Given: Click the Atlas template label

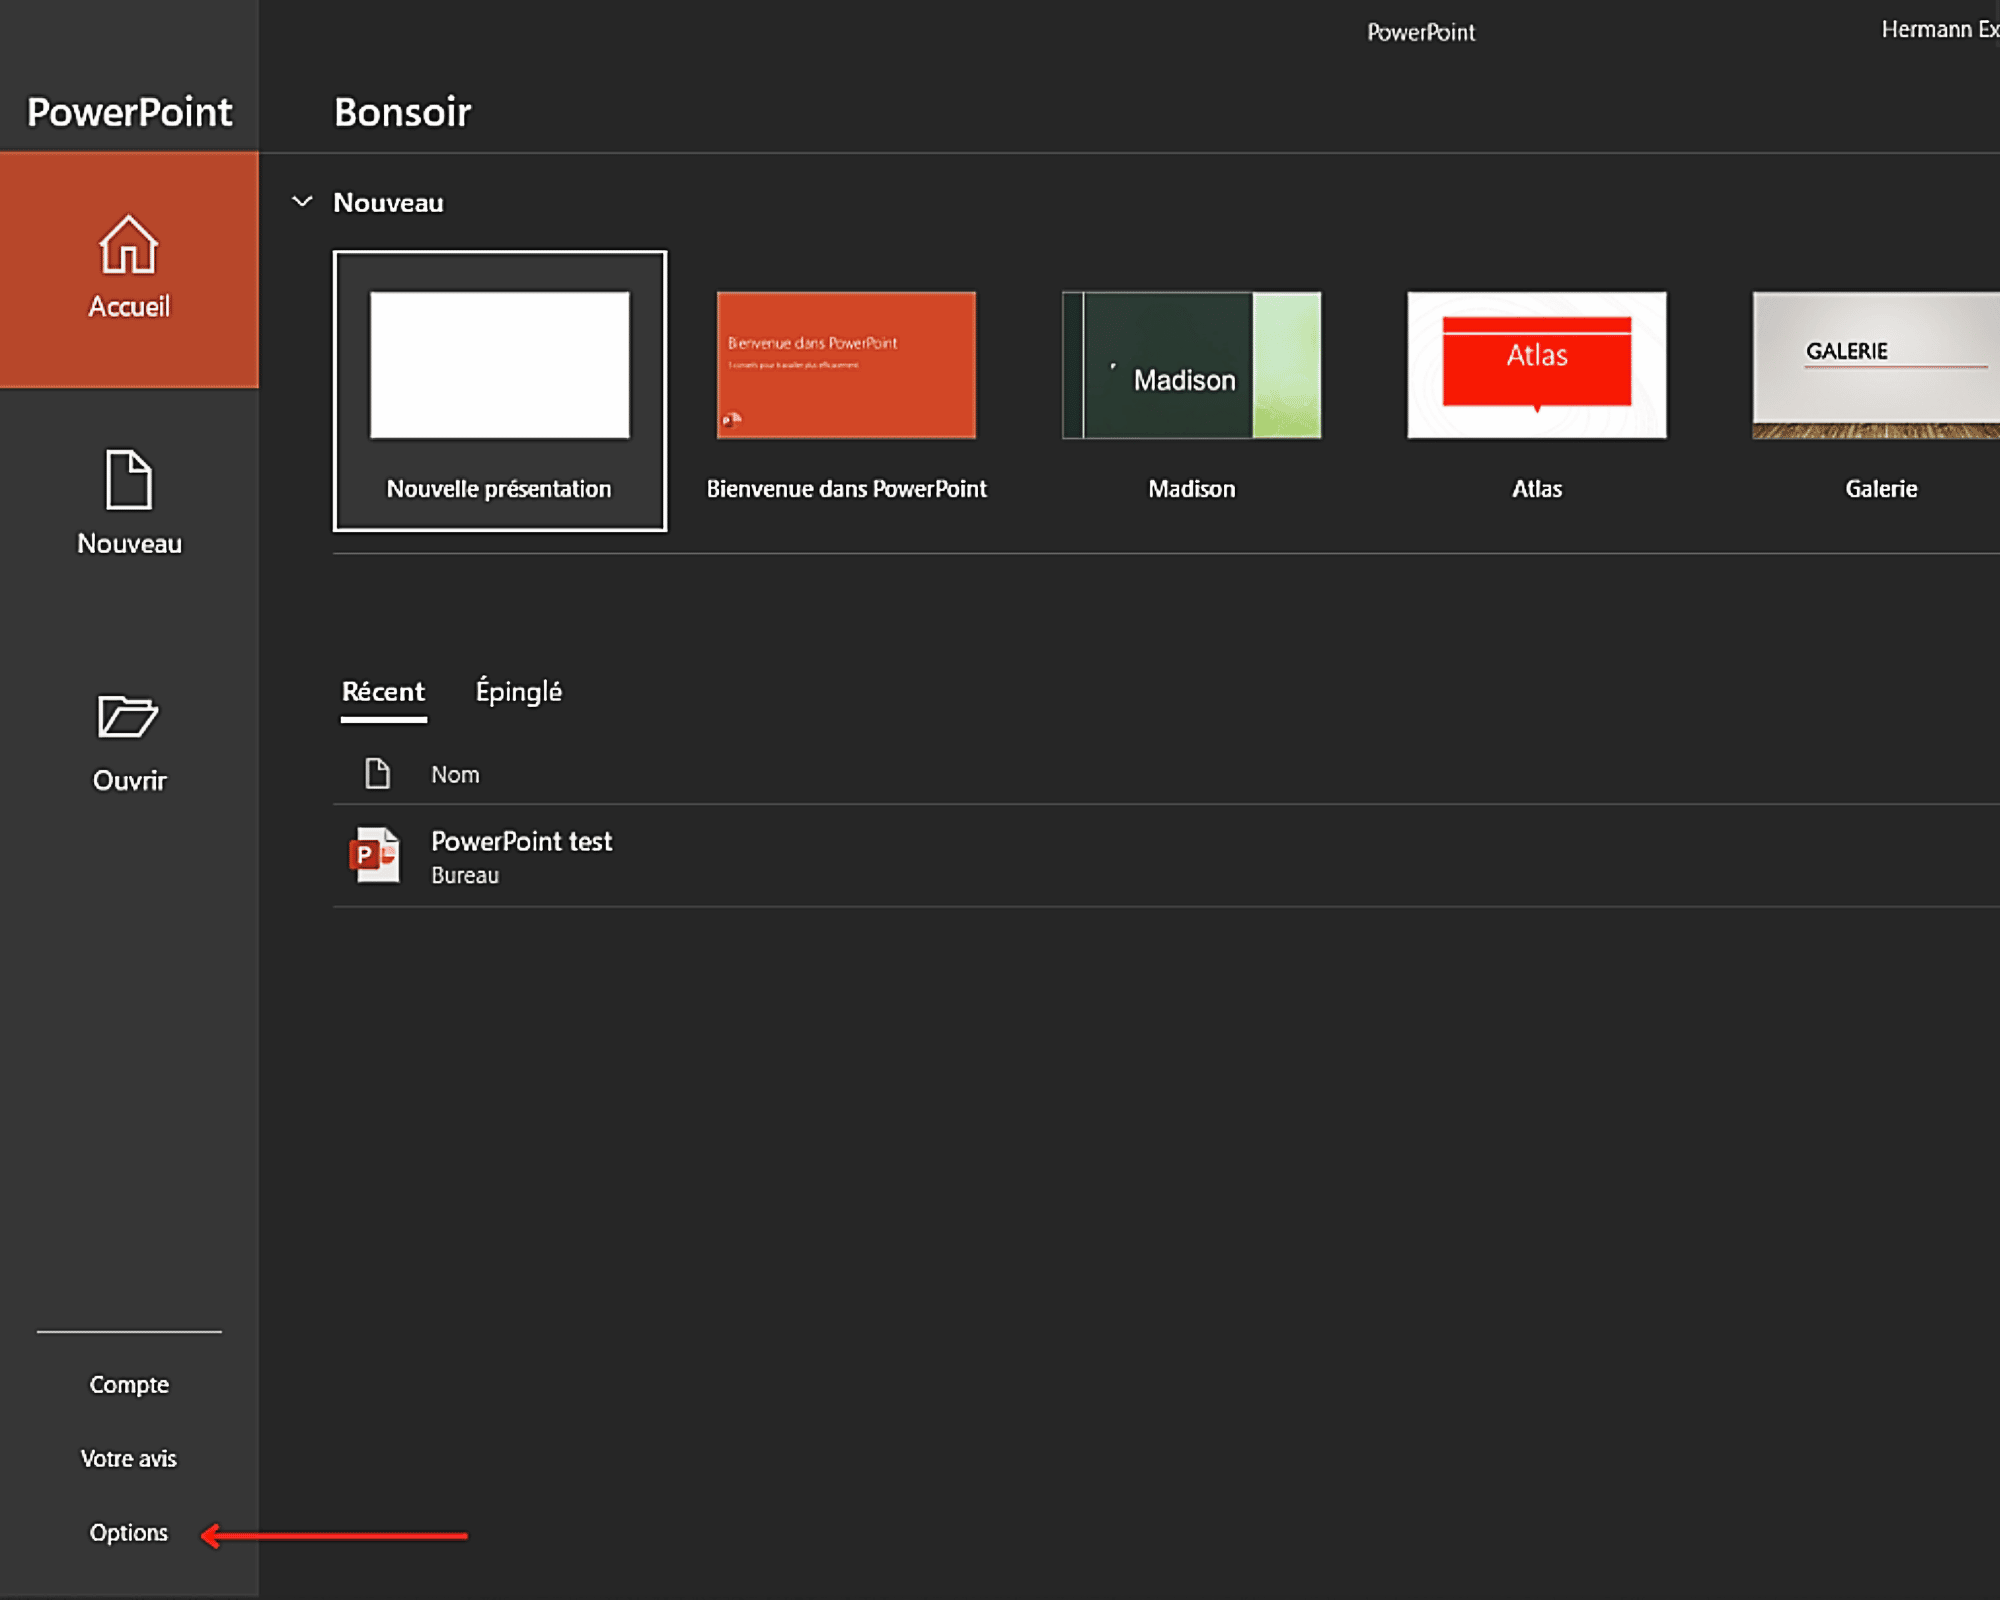Looking at the screenshot, I should [x=1537, y=489].
